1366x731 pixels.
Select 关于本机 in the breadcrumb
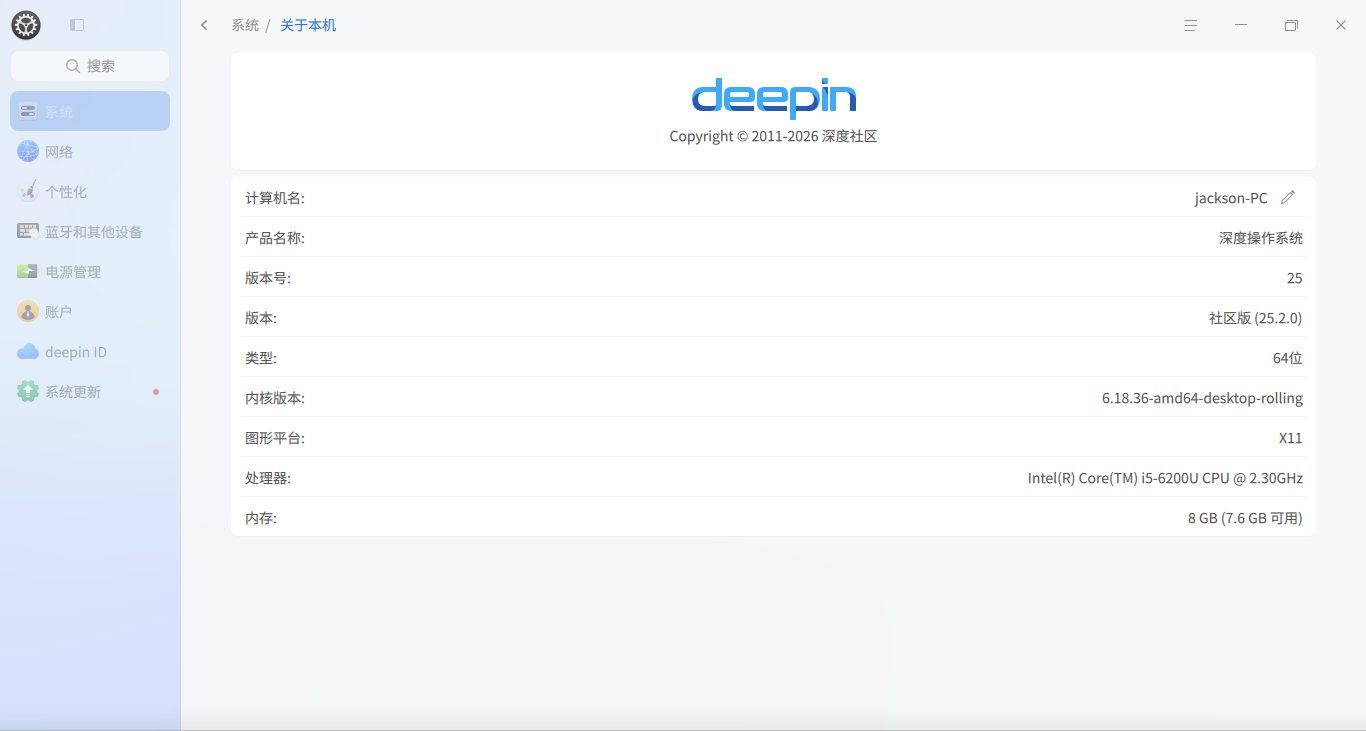[308, 25]
